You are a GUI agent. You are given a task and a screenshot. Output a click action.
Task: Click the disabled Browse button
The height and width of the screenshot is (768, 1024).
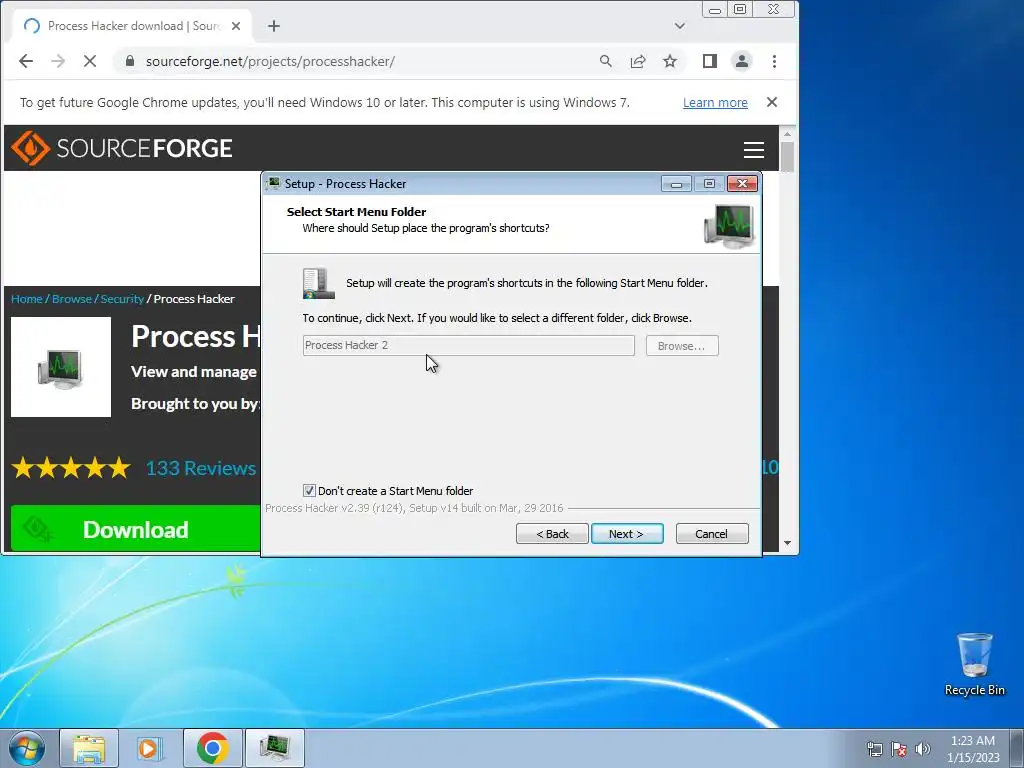click(682, 345)
